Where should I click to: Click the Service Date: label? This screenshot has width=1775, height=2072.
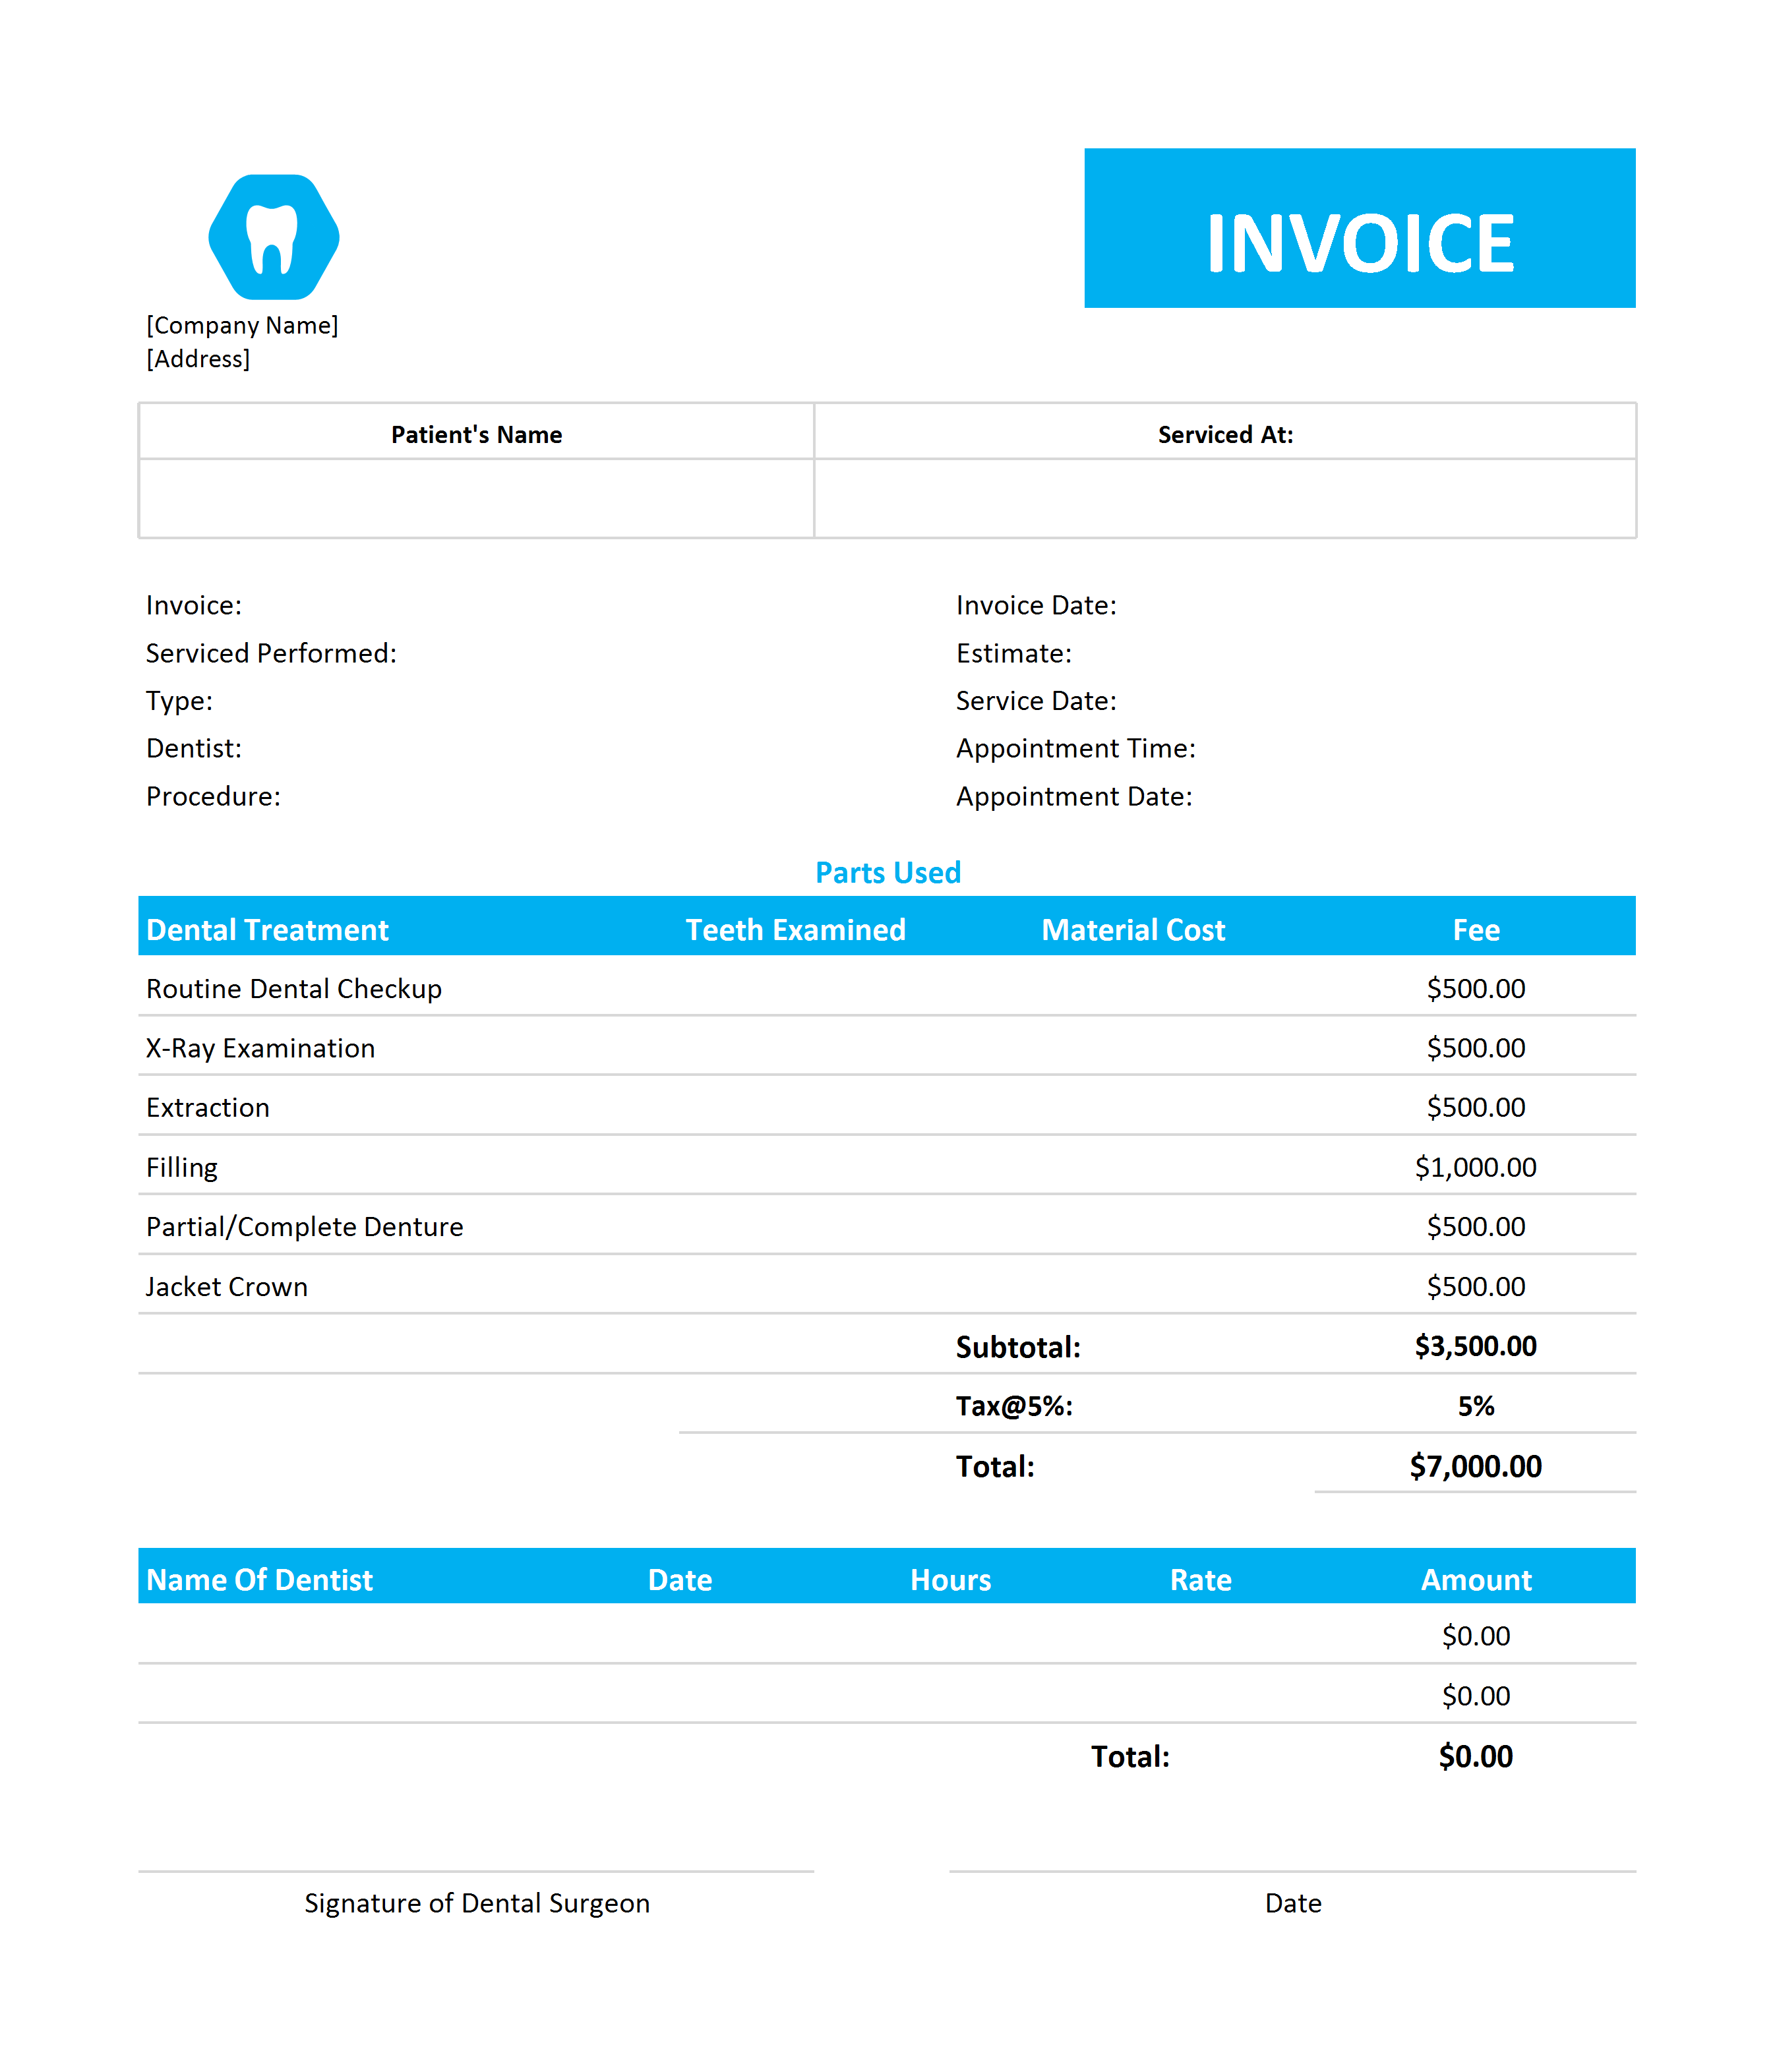[1036, 701]
